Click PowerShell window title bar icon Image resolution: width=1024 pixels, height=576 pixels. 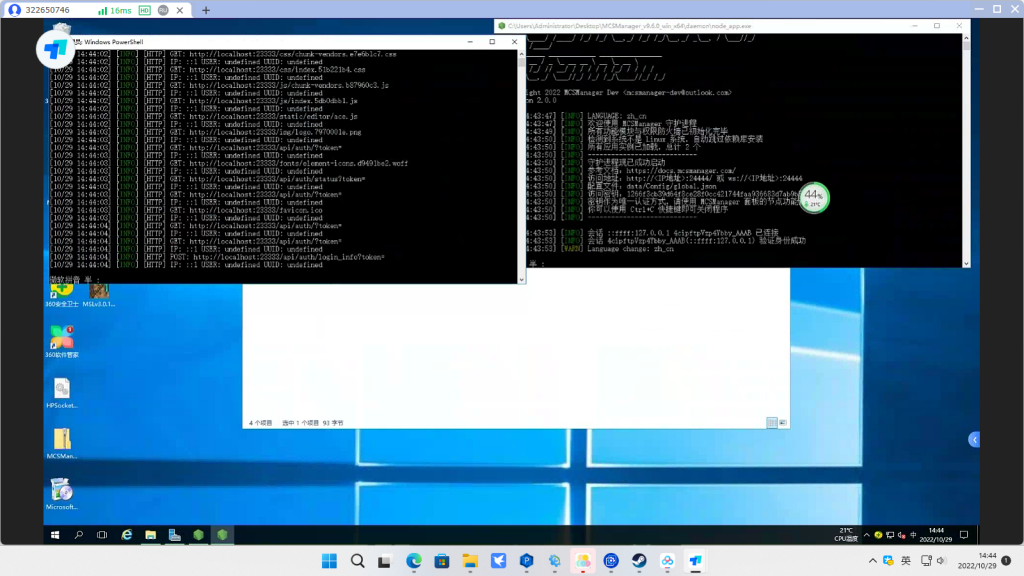78,42
